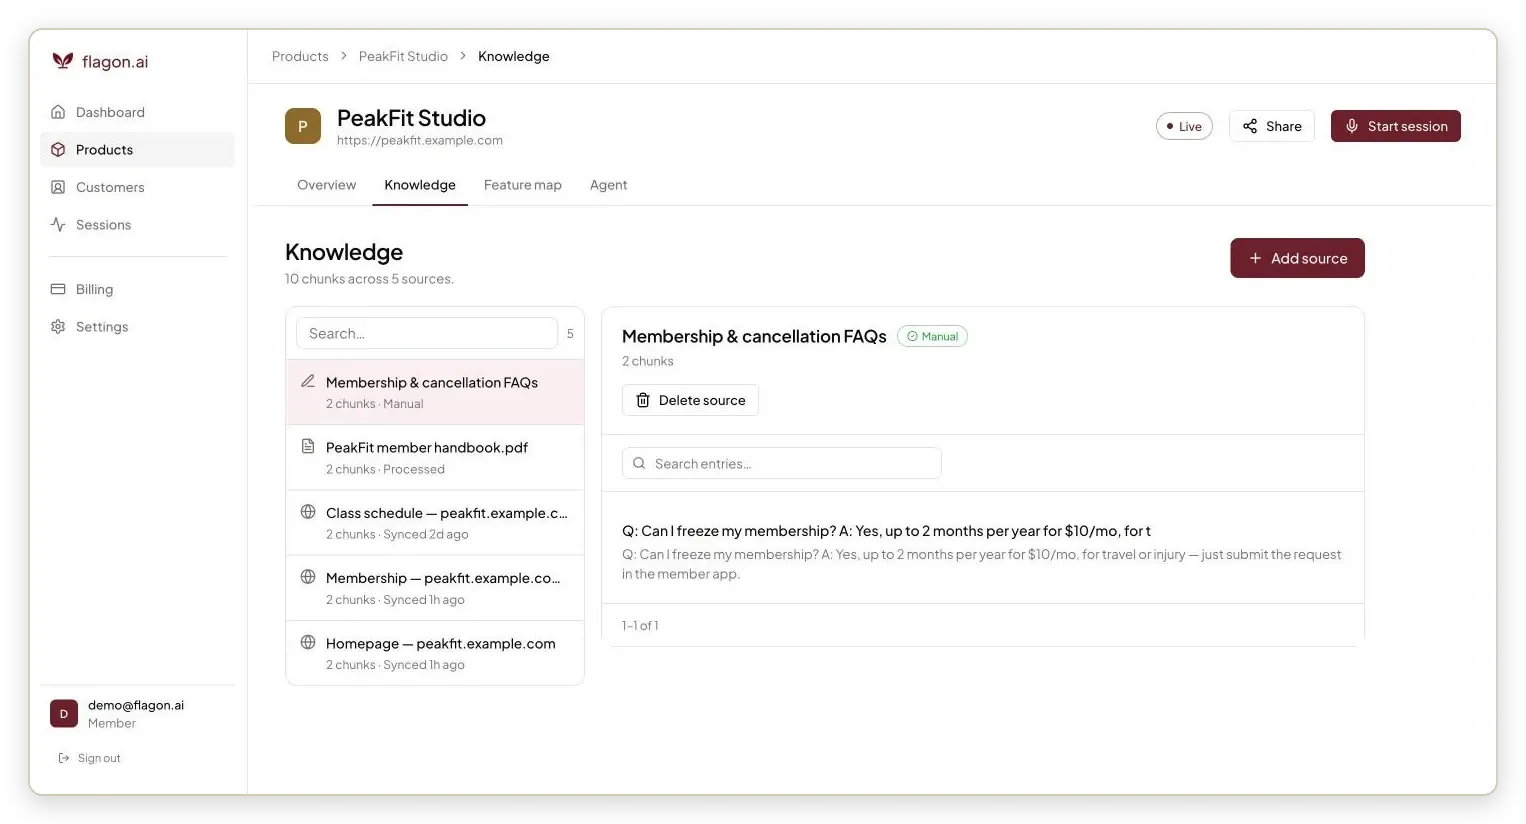Click the https://peakfit.example.com URL text
Image resolution: width=1526 pixels, height=824 pixels.
click(x=420, y=140)
